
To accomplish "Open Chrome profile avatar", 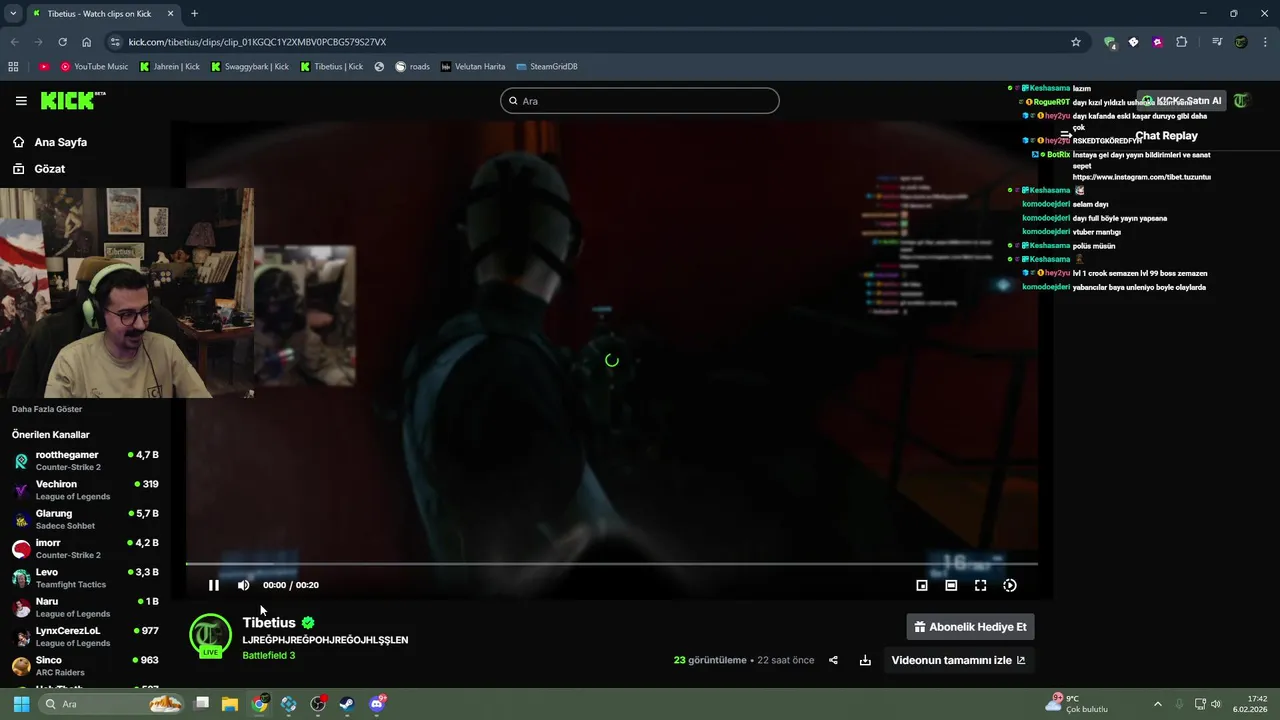I will 1241,42.
